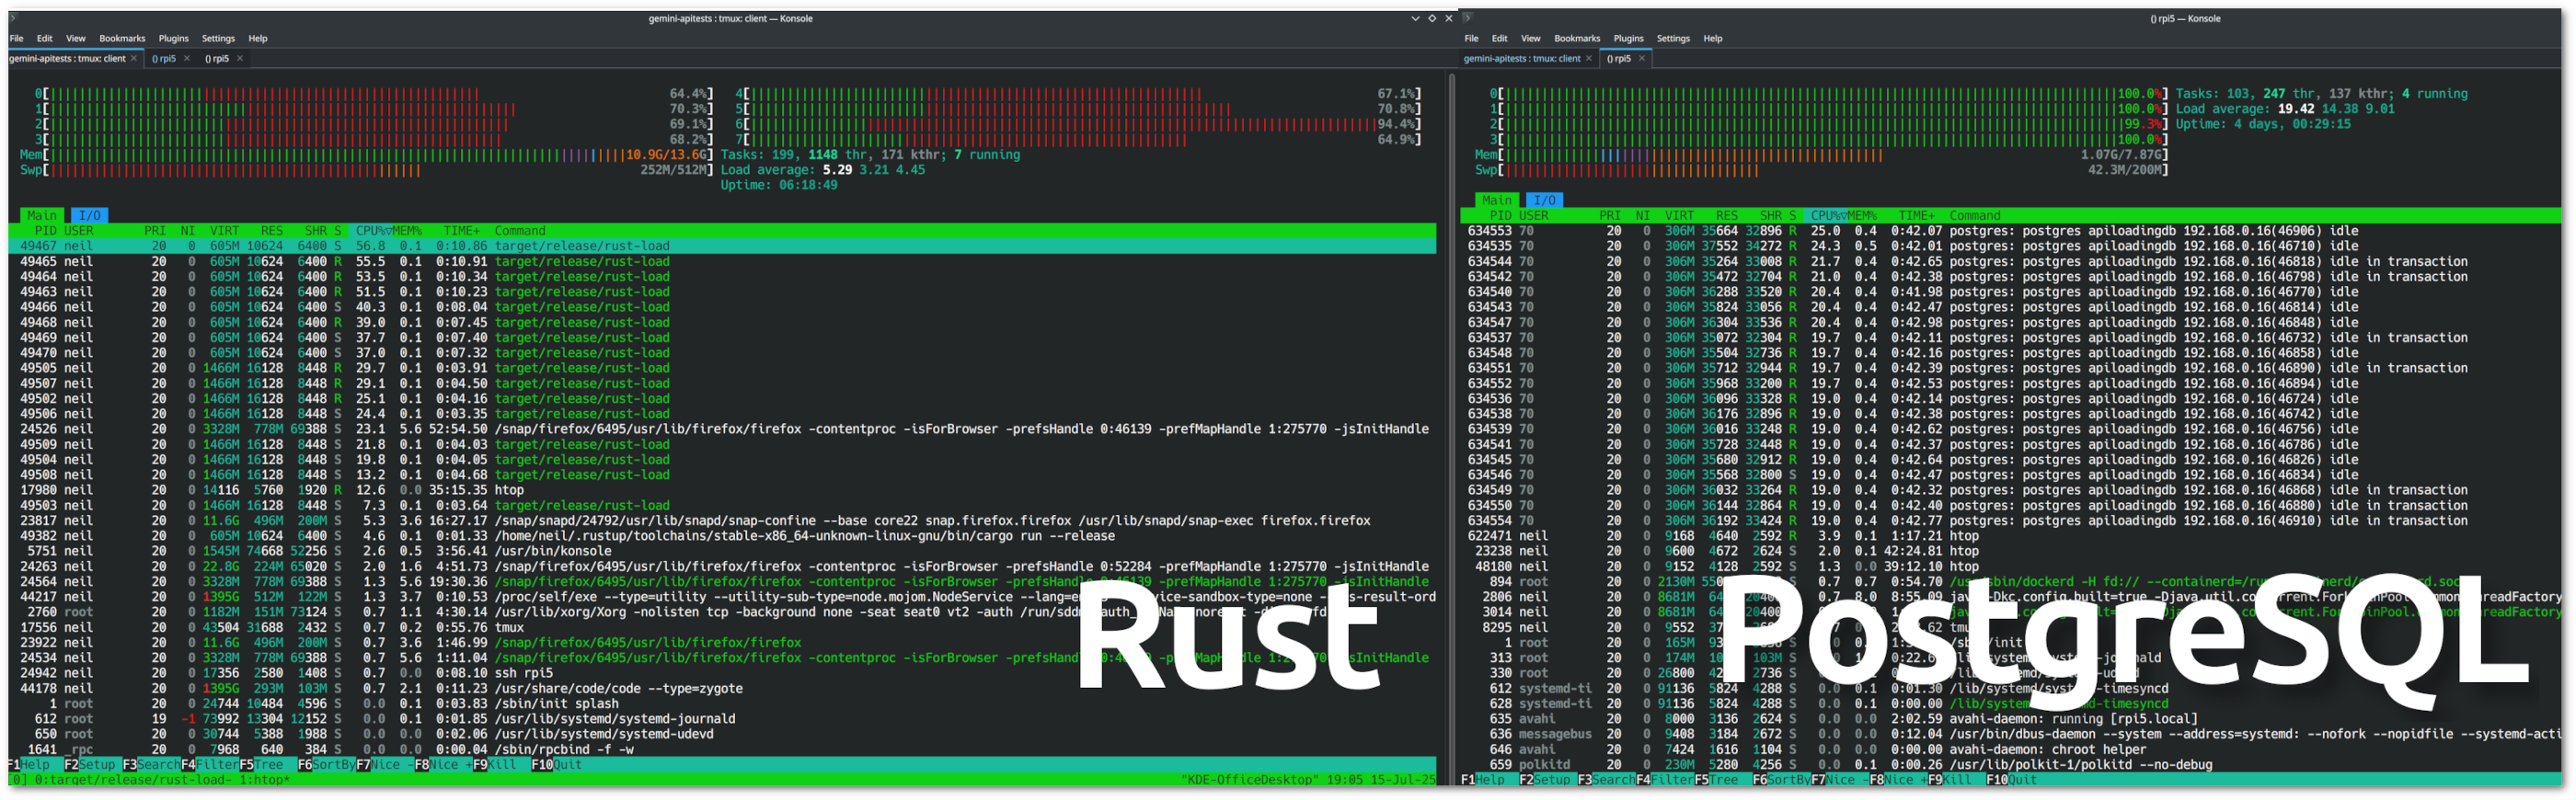2576x800 pixels.
Task: Open View menu in left Konsole window
Action: tap(76, 38)
